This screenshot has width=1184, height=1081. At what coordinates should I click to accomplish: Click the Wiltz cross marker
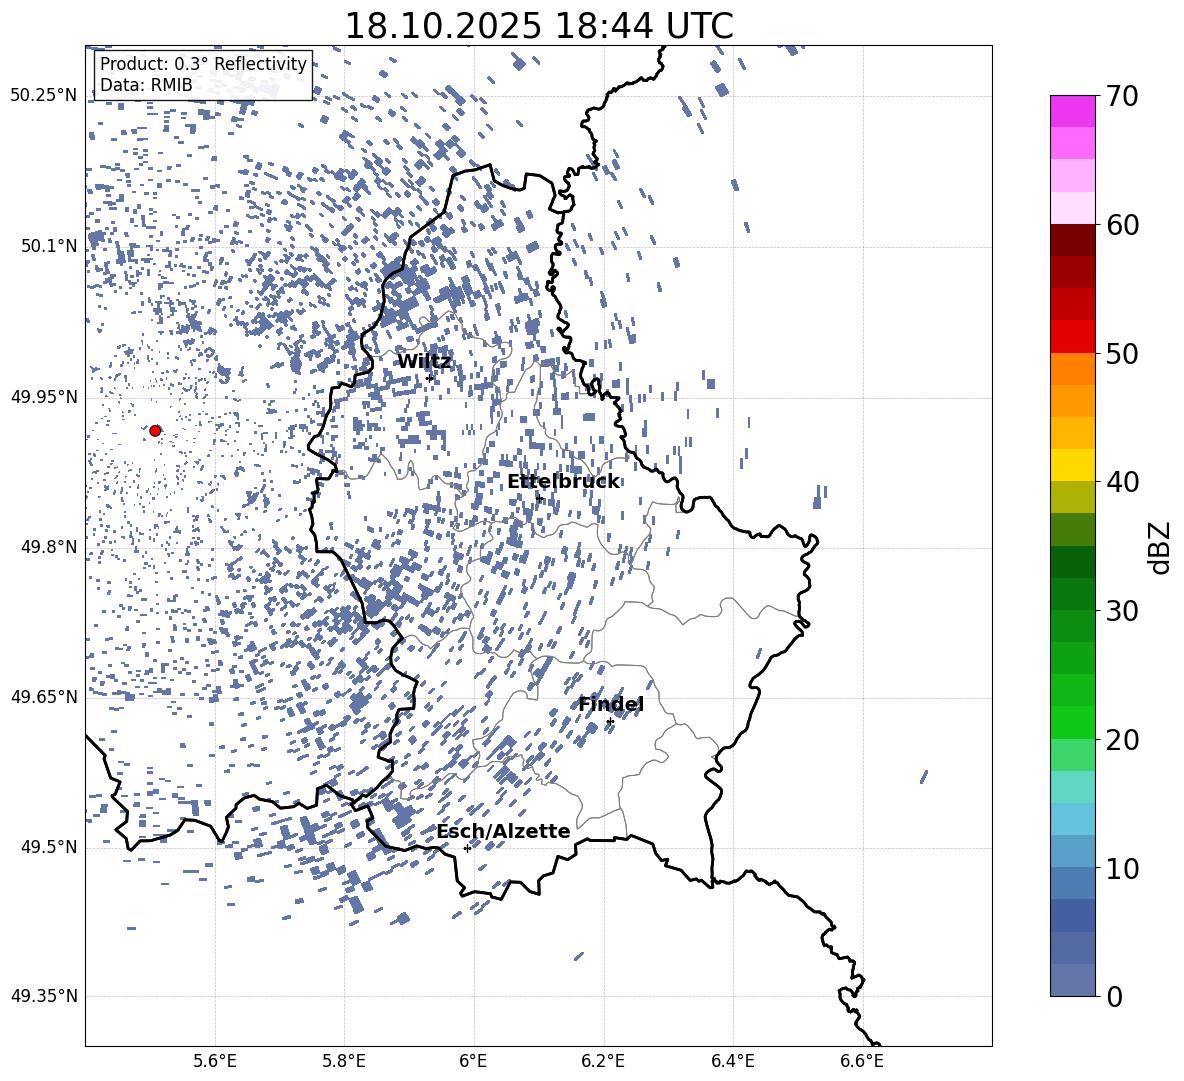click(430, 378)
